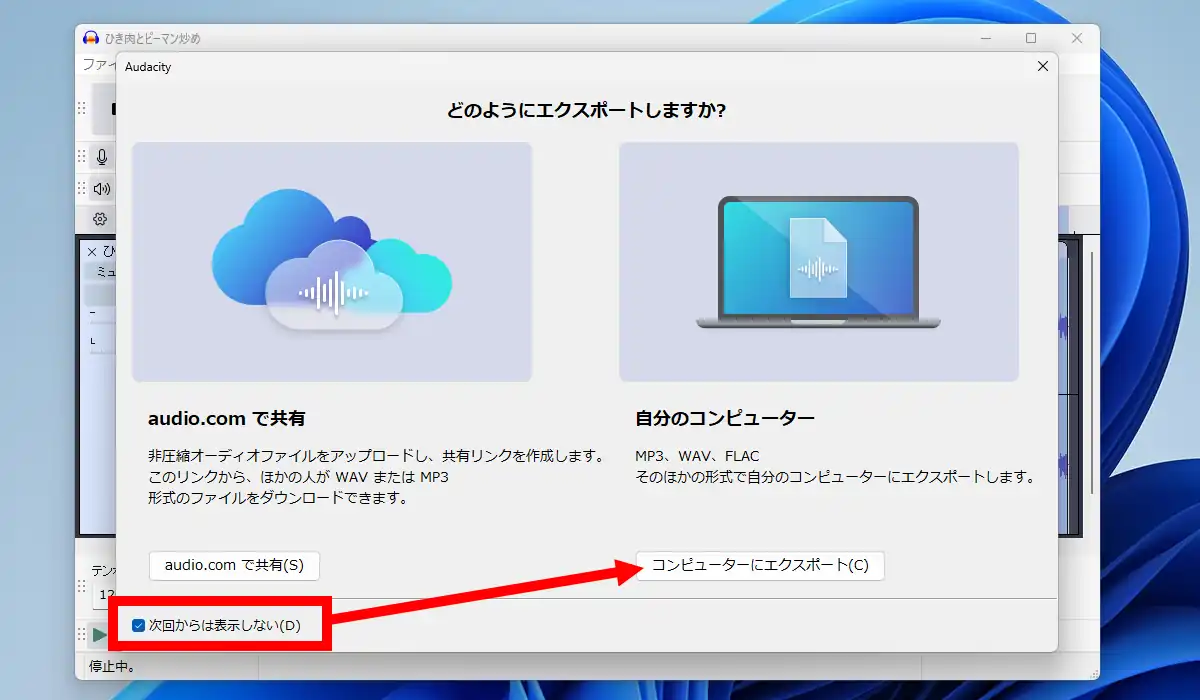Click the microphone recording device icon

pos(101,157)
